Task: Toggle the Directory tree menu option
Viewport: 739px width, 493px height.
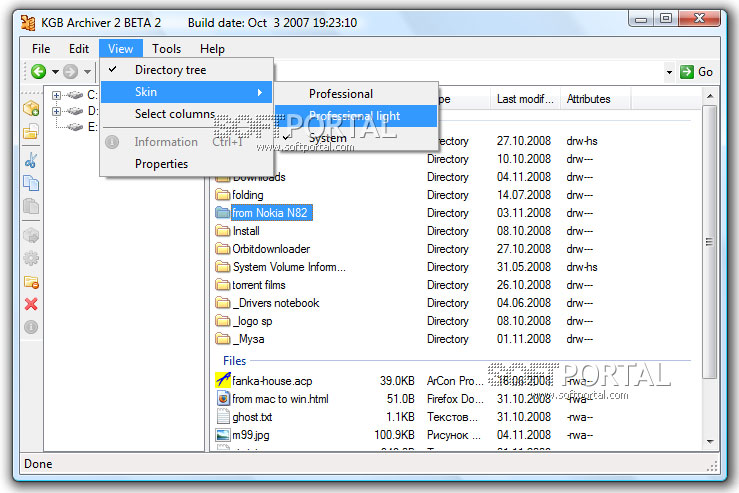Action: [187, 70]
